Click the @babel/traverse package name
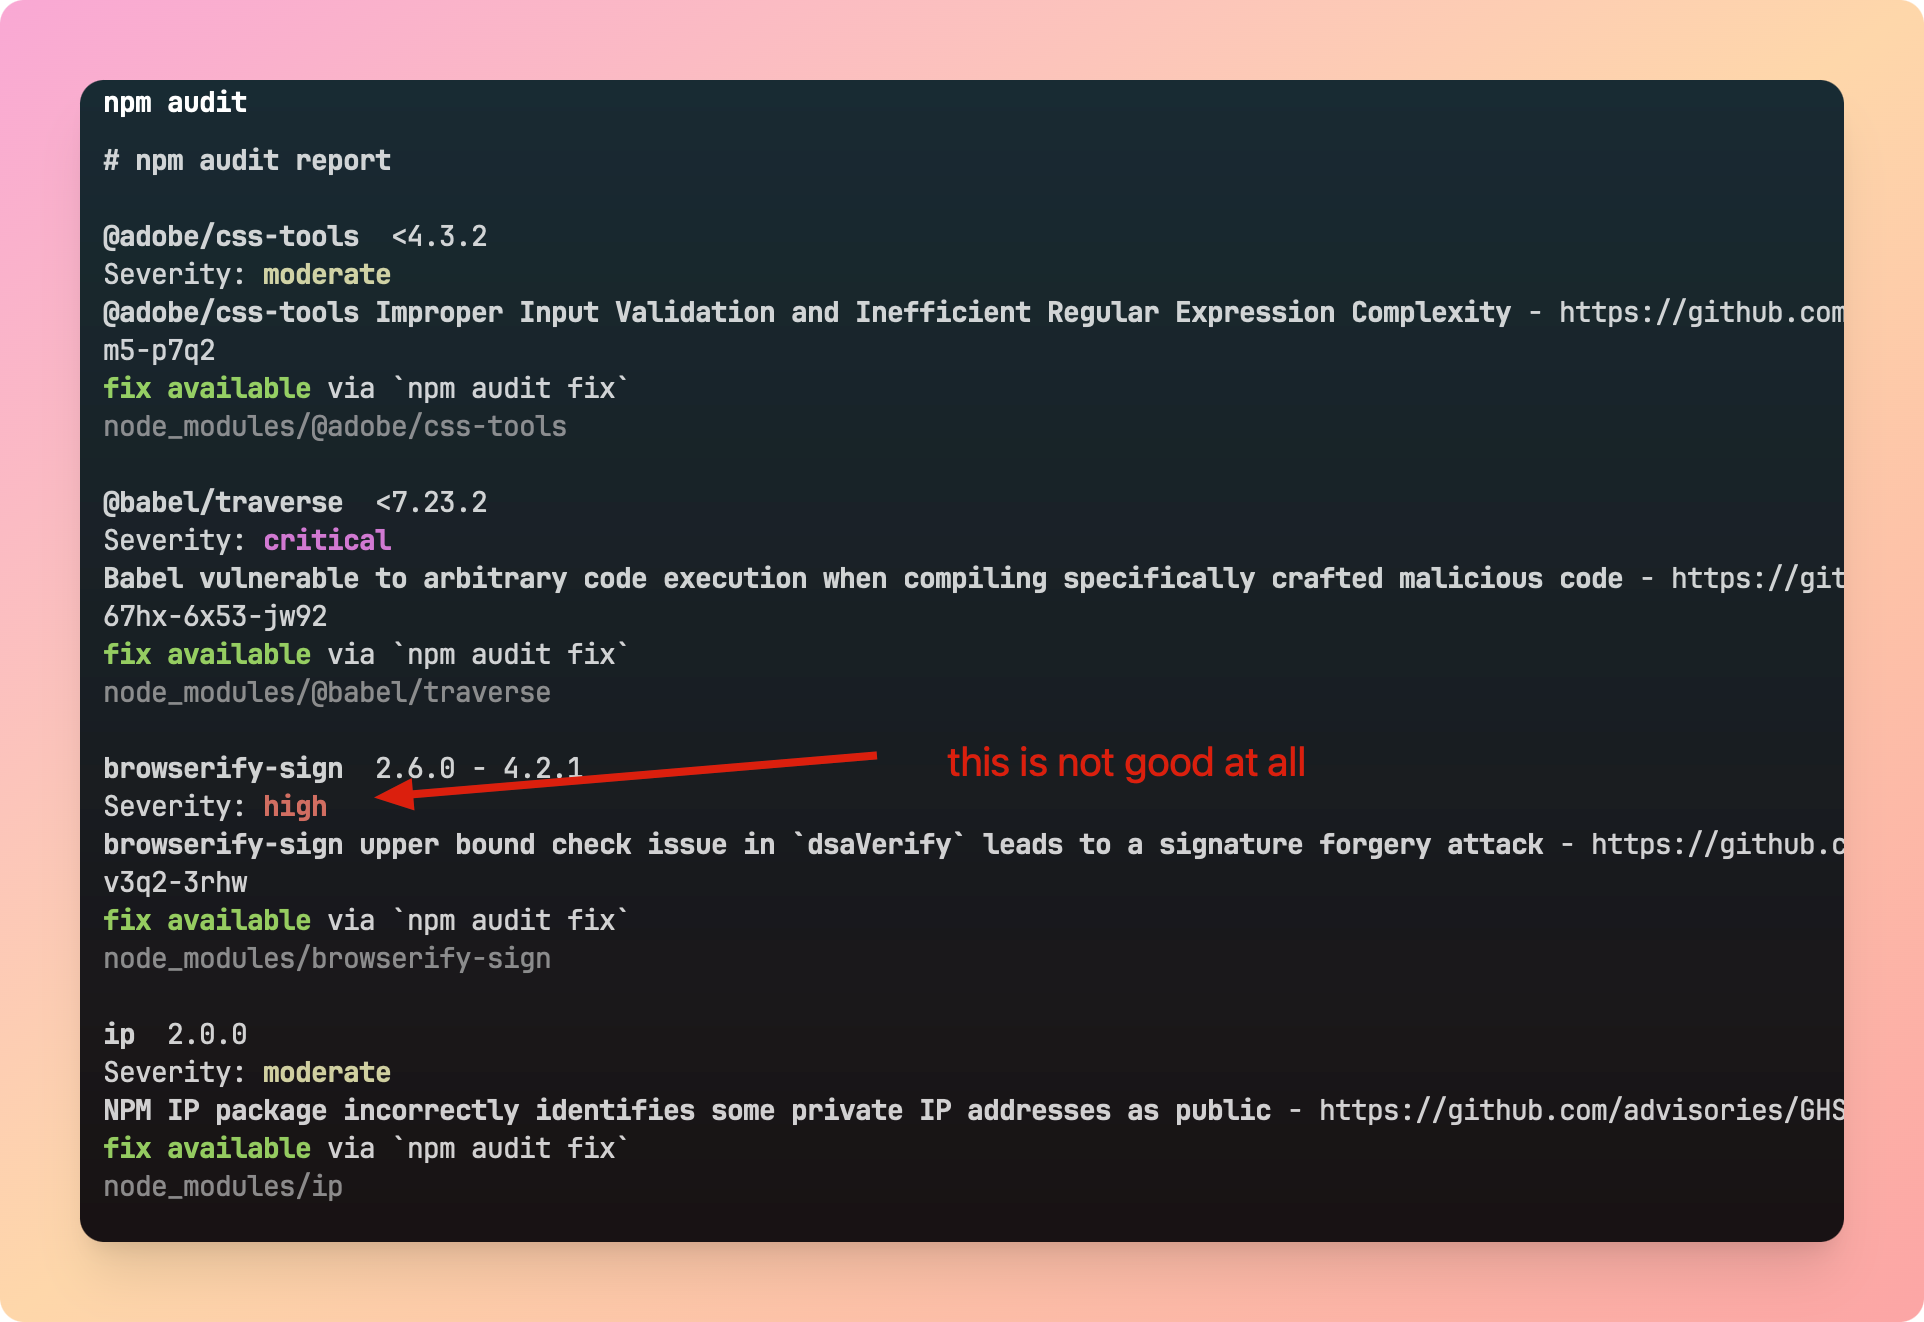The height and width of the screenshot is (1322, 1924). tap(223, 502)
